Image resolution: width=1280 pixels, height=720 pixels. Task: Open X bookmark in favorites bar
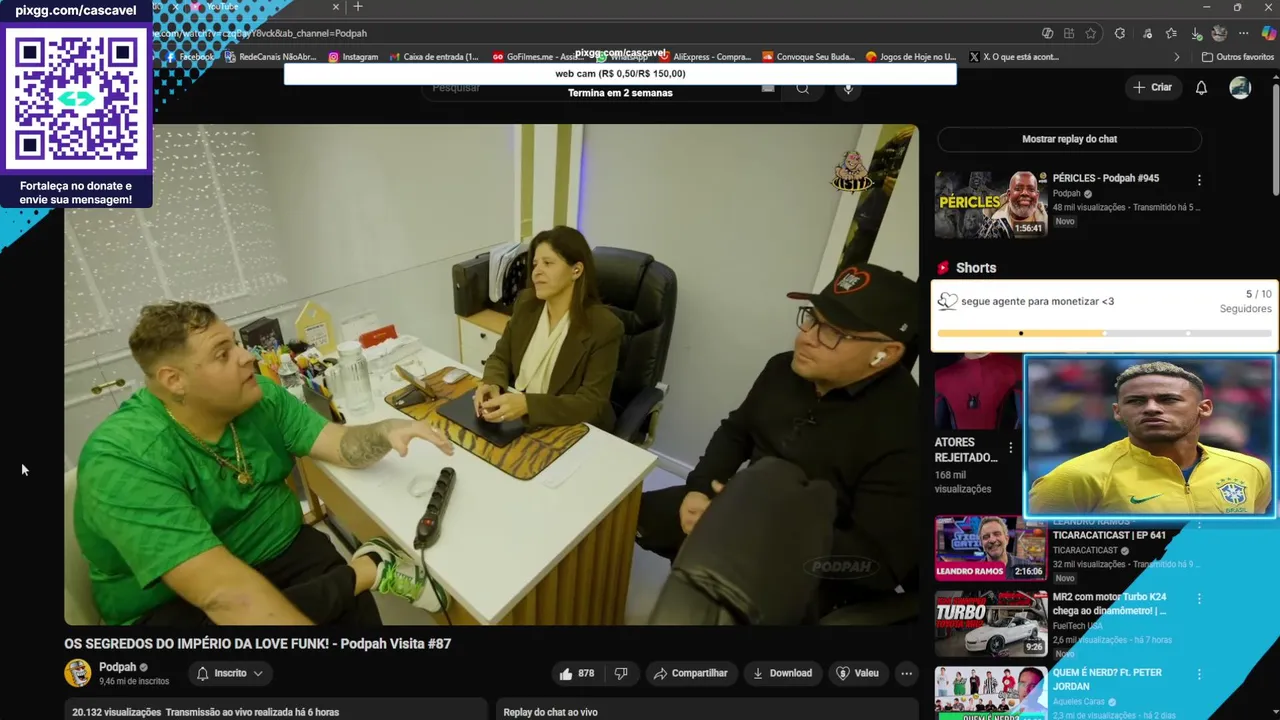1014,57
